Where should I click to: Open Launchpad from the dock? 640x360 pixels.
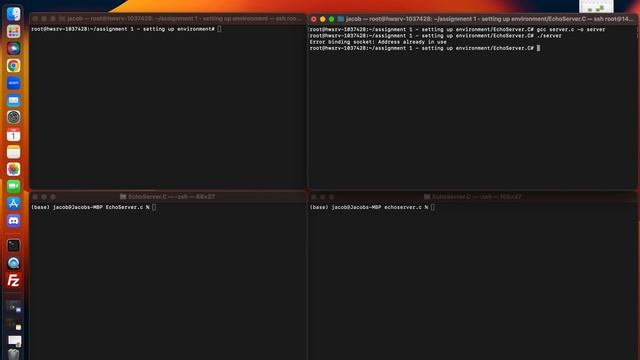tap(13, 31)
